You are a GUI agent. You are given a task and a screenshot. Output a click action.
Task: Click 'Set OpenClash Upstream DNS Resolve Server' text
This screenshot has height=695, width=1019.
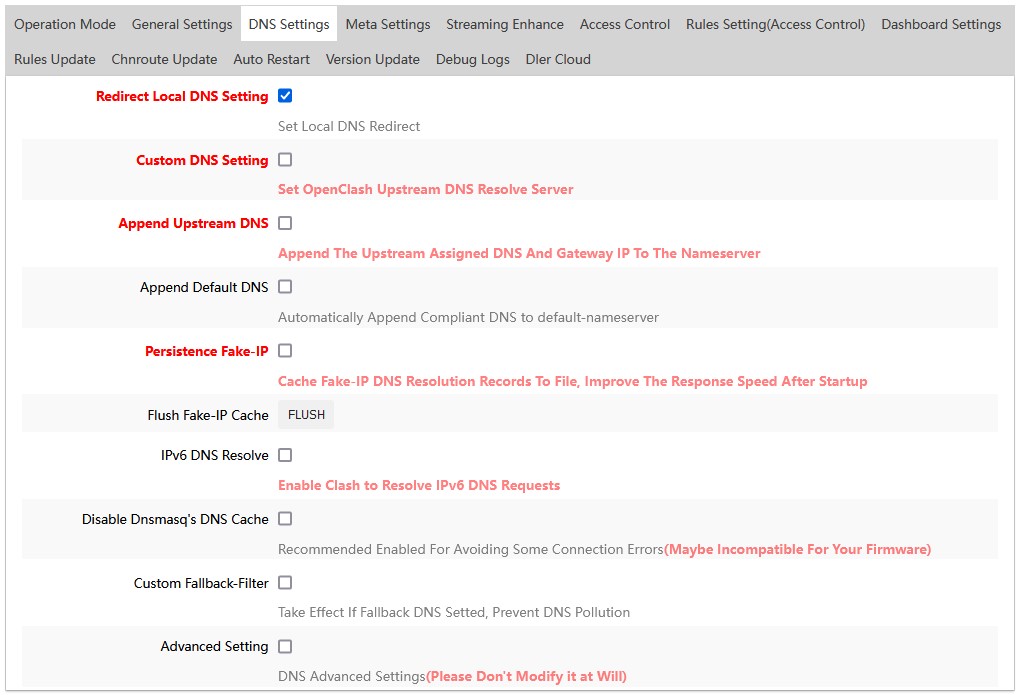[x=426, y=189]
